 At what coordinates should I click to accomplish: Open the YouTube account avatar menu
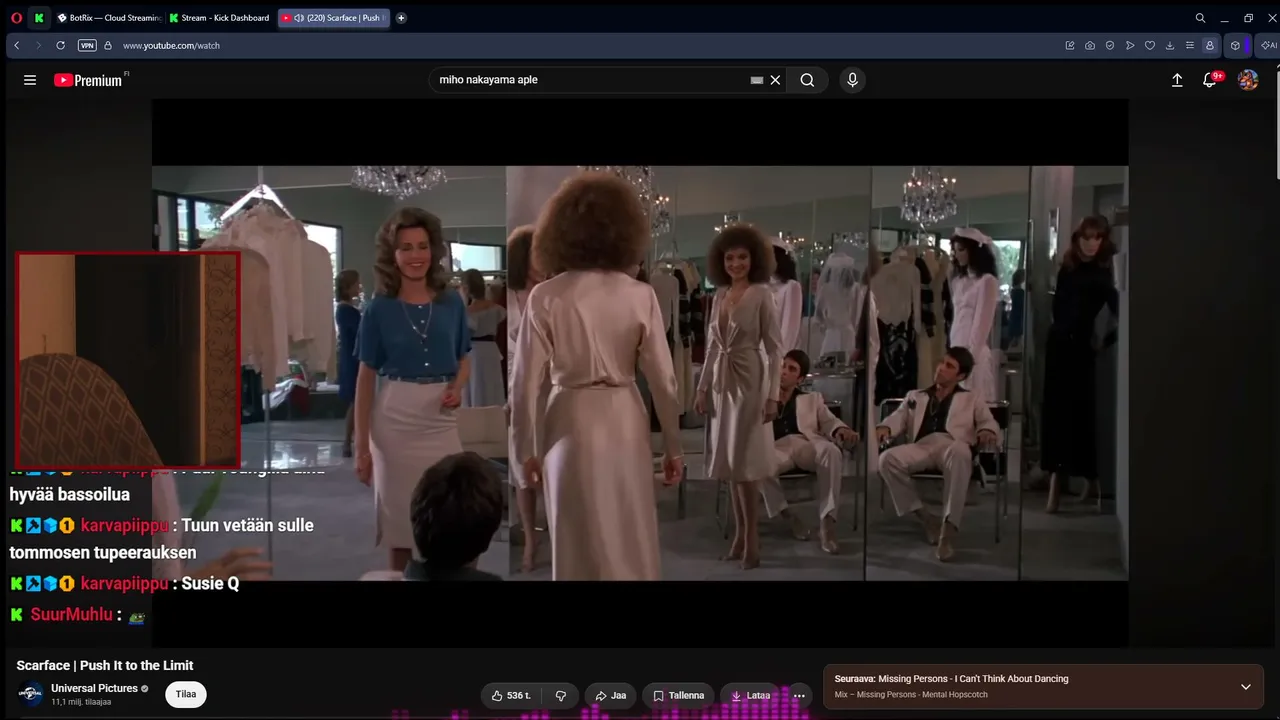point(1248,80)
